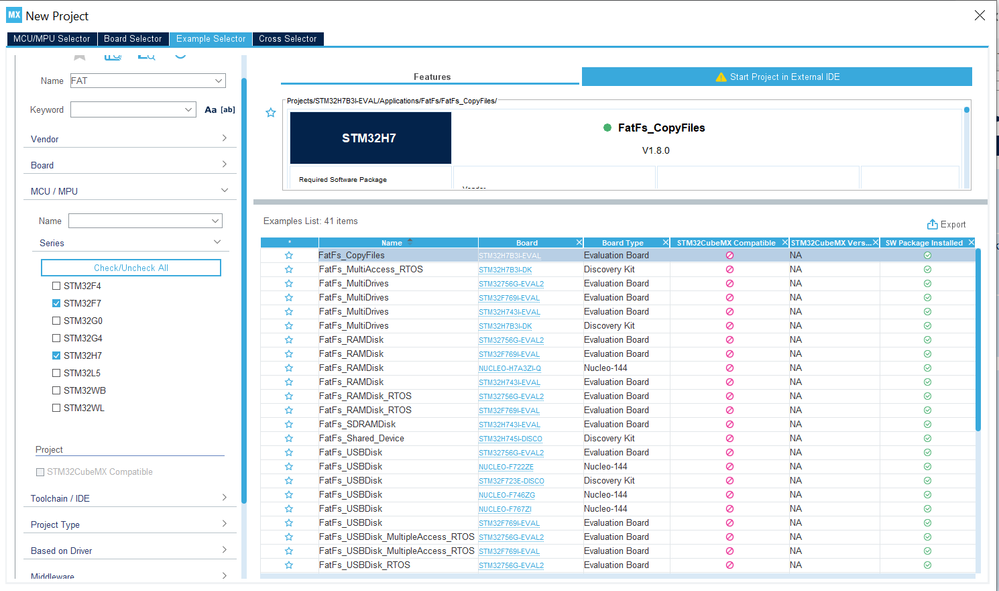Close the STM32CubeMX Compatible column via X
This screenshot has height=591, width=999.
tap(785, 243)
